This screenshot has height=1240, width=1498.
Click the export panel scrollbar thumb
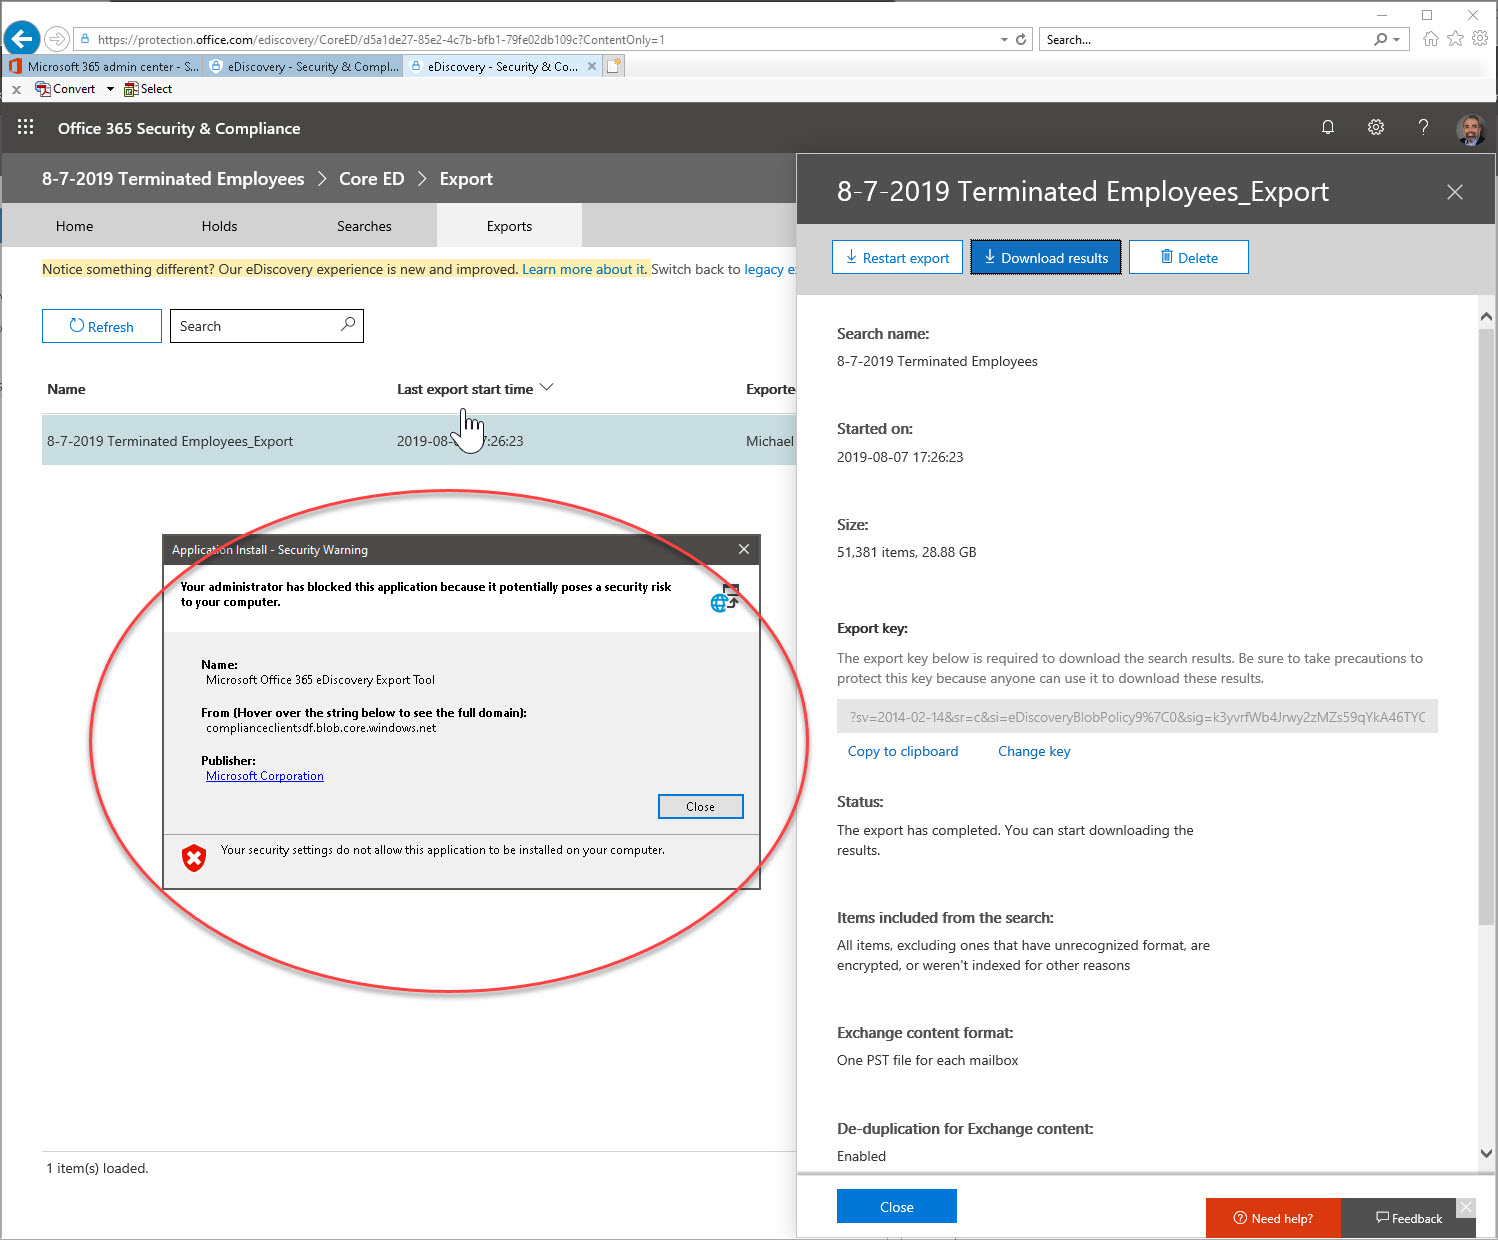tap(1486, 625)
